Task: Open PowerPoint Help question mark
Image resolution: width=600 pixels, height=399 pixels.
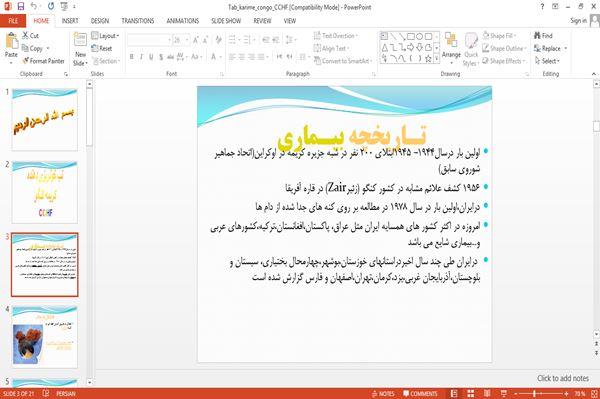Action: click(x=542, y=6)
